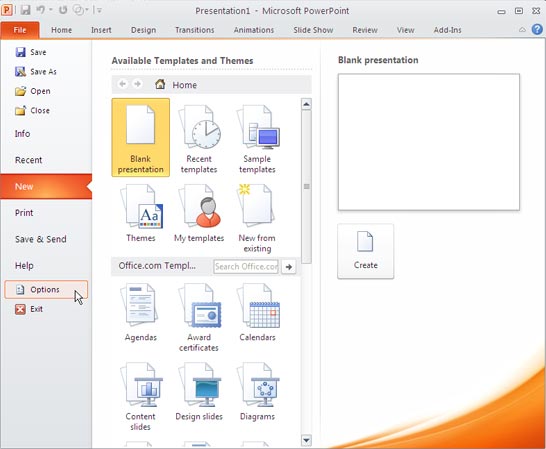Open Agendas Office.com templates

141,312
